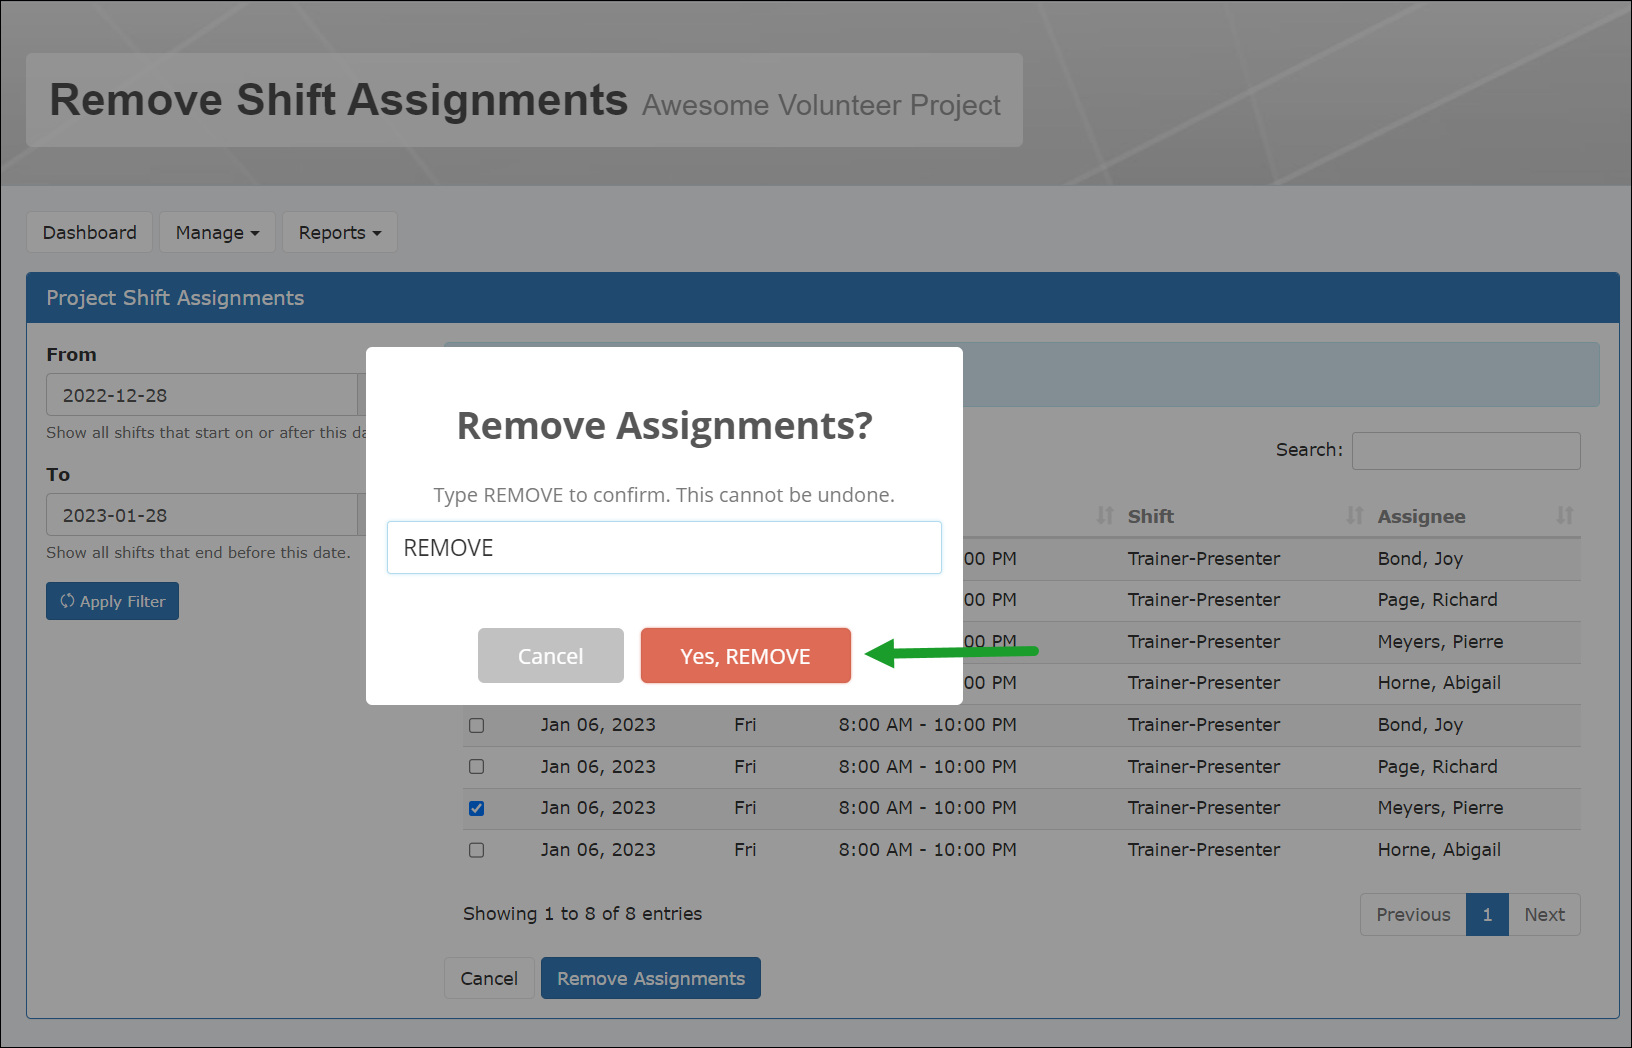Go to the Next page of entries
Viewport: 1632px width, 1048px height.
point(1544,914)
